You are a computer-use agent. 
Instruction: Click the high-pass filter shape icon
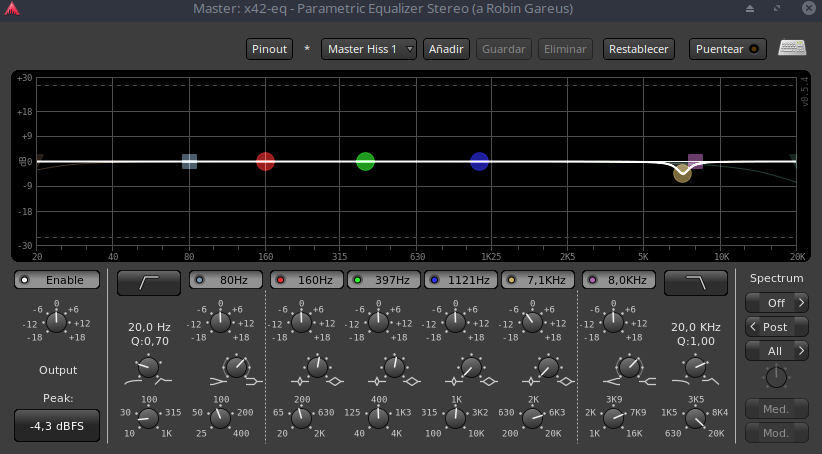point(149,283)
